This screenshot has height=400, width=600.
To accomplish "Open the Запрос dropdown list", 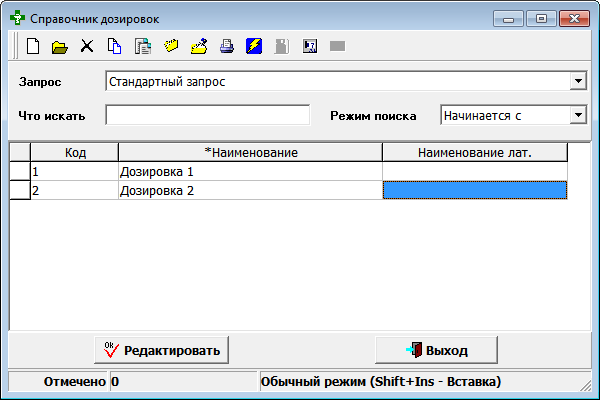I will tap(578, 81).
